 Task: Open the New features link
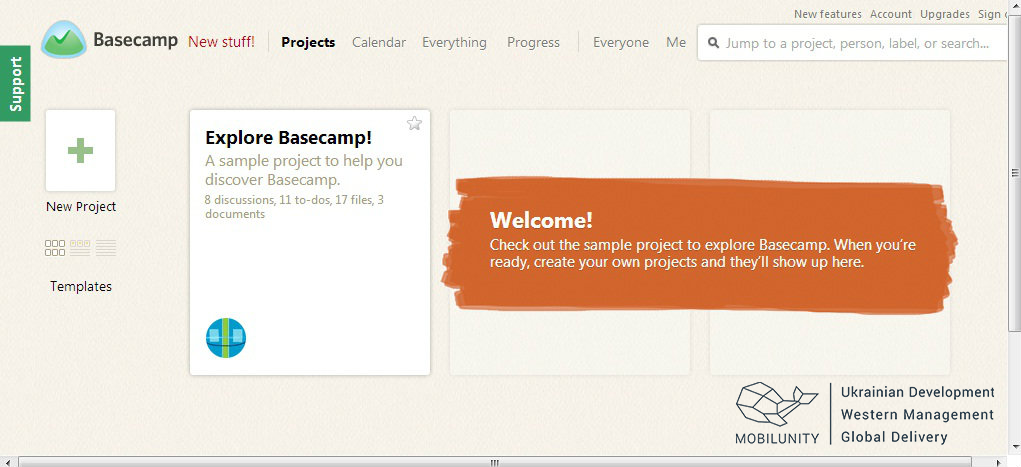click(x=828, y=14)
